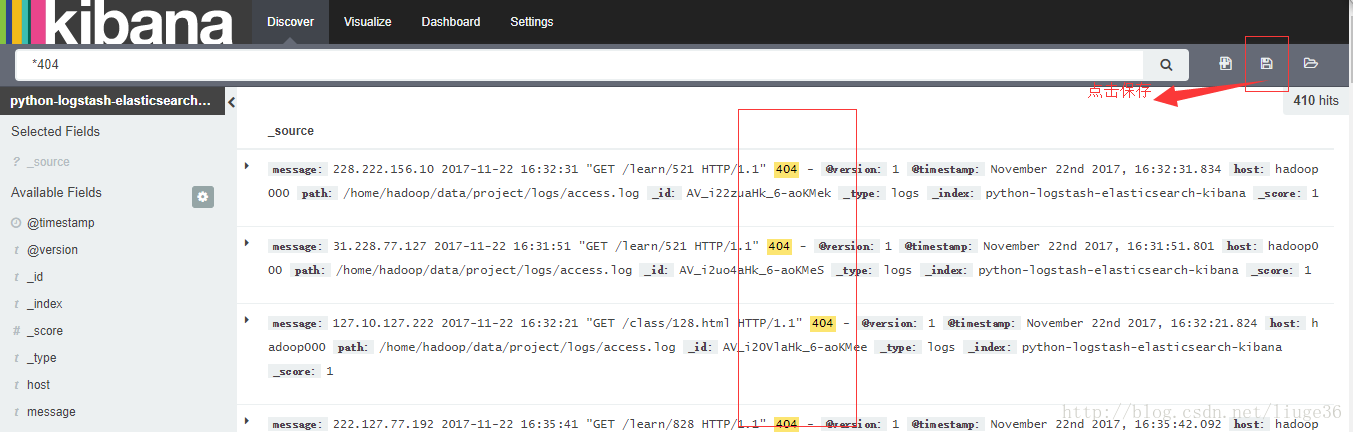Click the text type icon beside @version
1353x432 pixels.
pyautogui.click(x=16, y=250)
